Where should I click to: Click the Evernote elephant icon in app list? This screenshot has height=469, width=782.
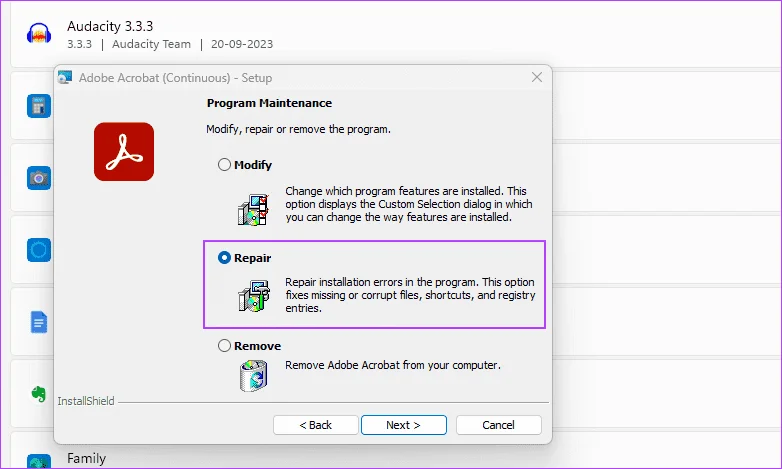38,394
